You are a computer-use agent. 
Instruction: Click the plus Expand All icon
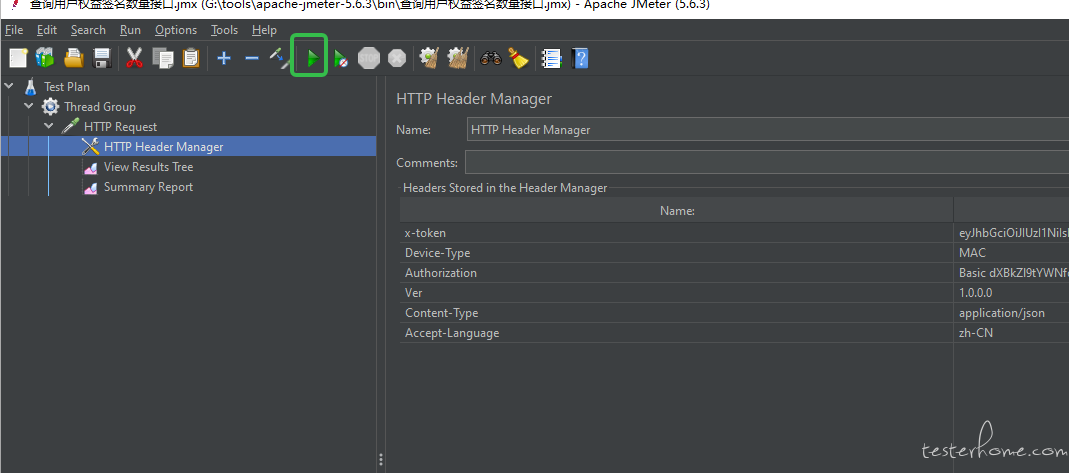click(224, 58)
